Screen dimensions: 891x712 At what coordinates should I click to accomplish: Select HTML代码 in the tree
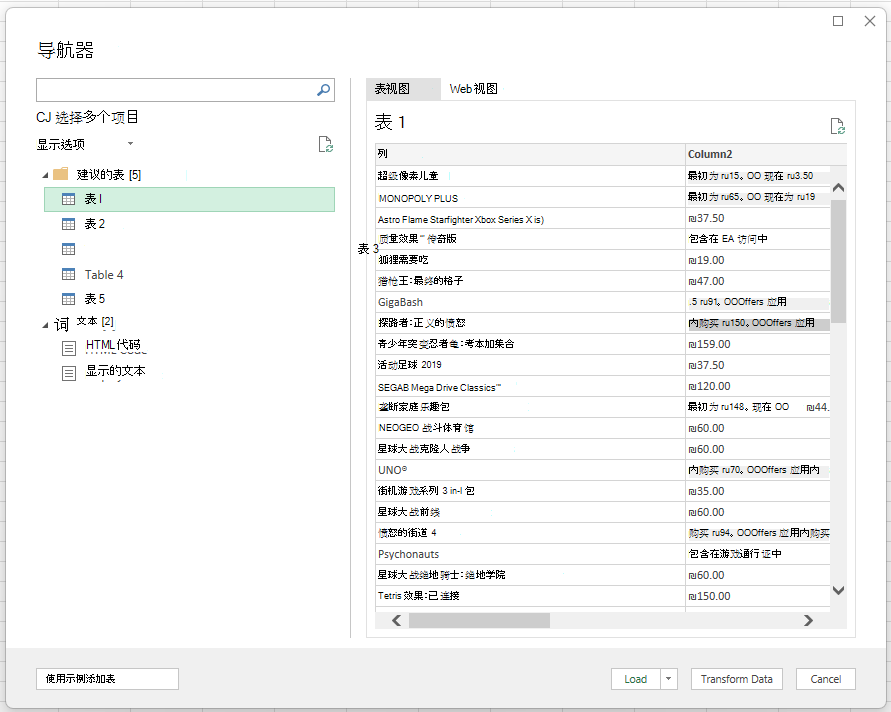tap(113, 345)
